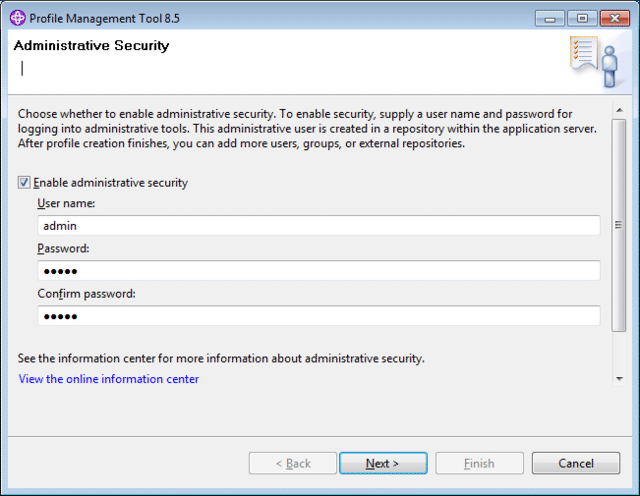
Task: Select the Confirm password field
Action: point(318,316)
